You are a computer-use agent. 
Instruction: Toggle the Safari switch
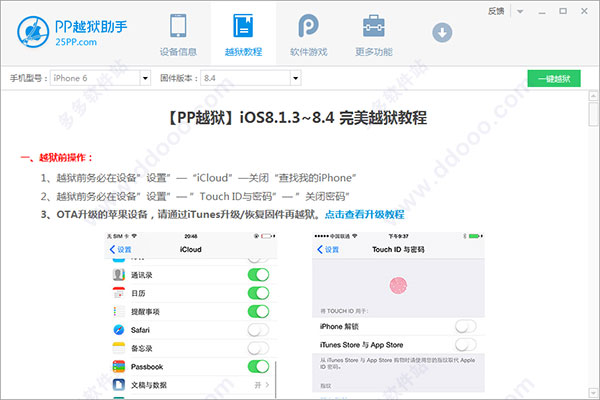(258, 330)
